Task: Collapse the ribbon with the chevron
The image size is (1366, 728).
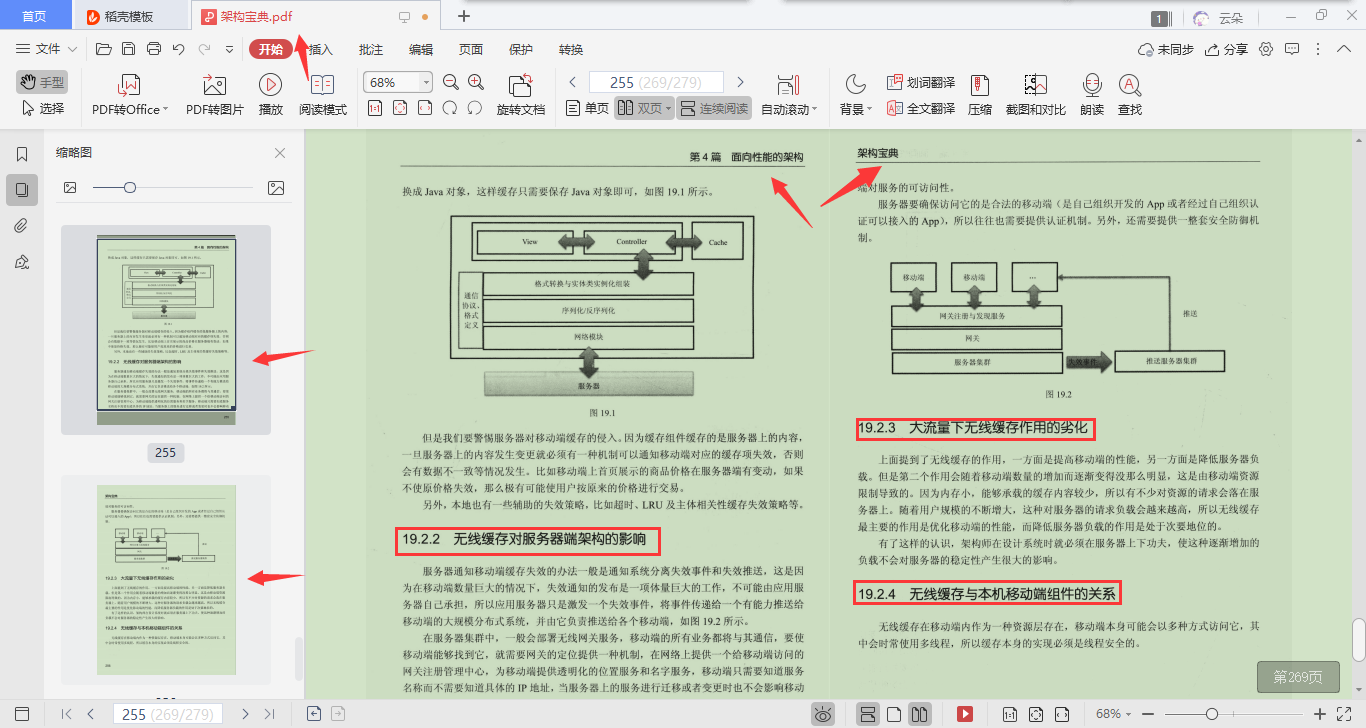Action: (1344, 49)
